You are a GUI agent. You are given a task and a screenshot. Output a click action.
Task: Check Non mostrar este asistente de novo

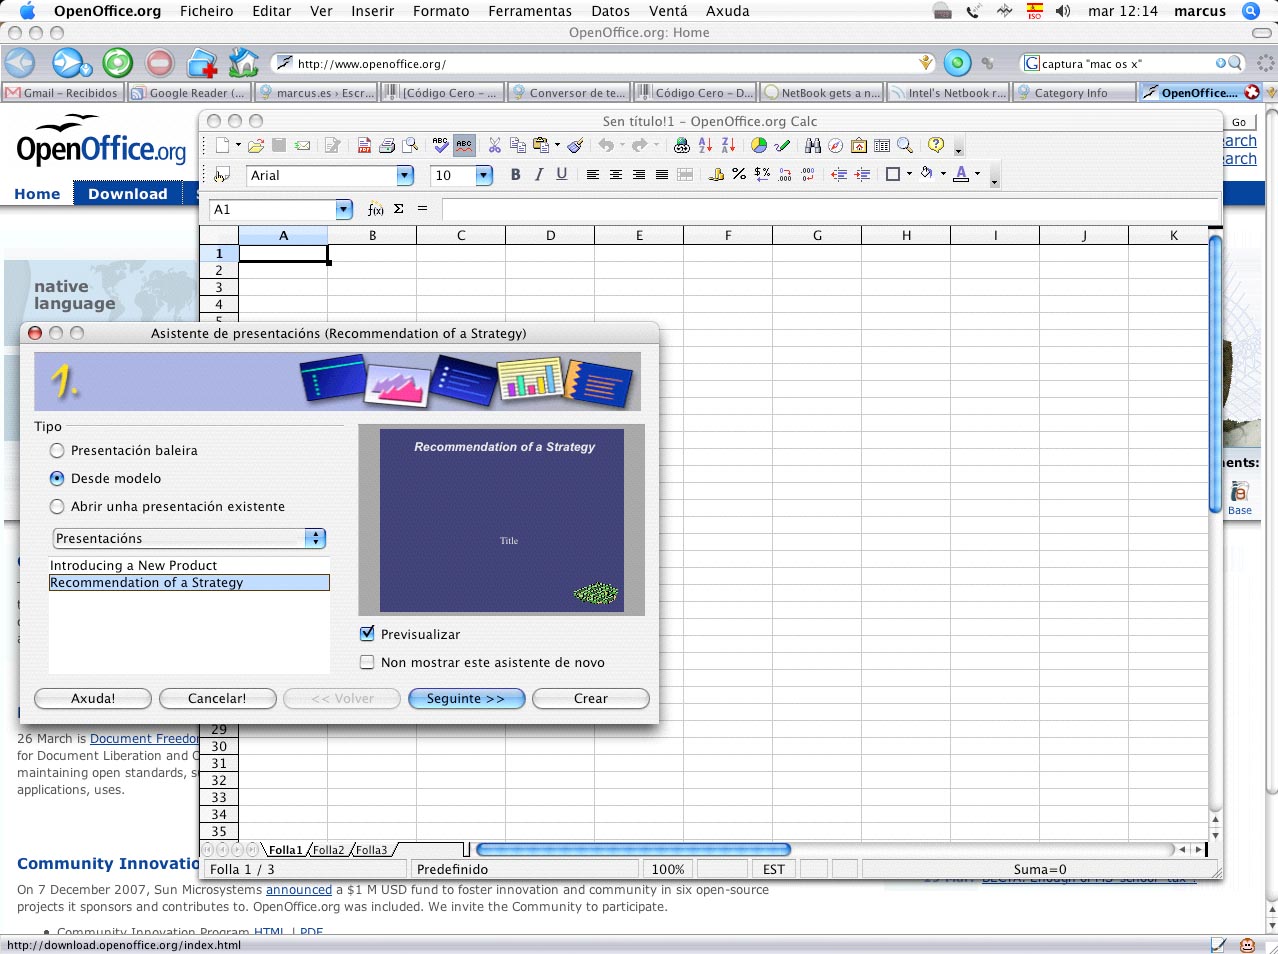tap(367, 662)
